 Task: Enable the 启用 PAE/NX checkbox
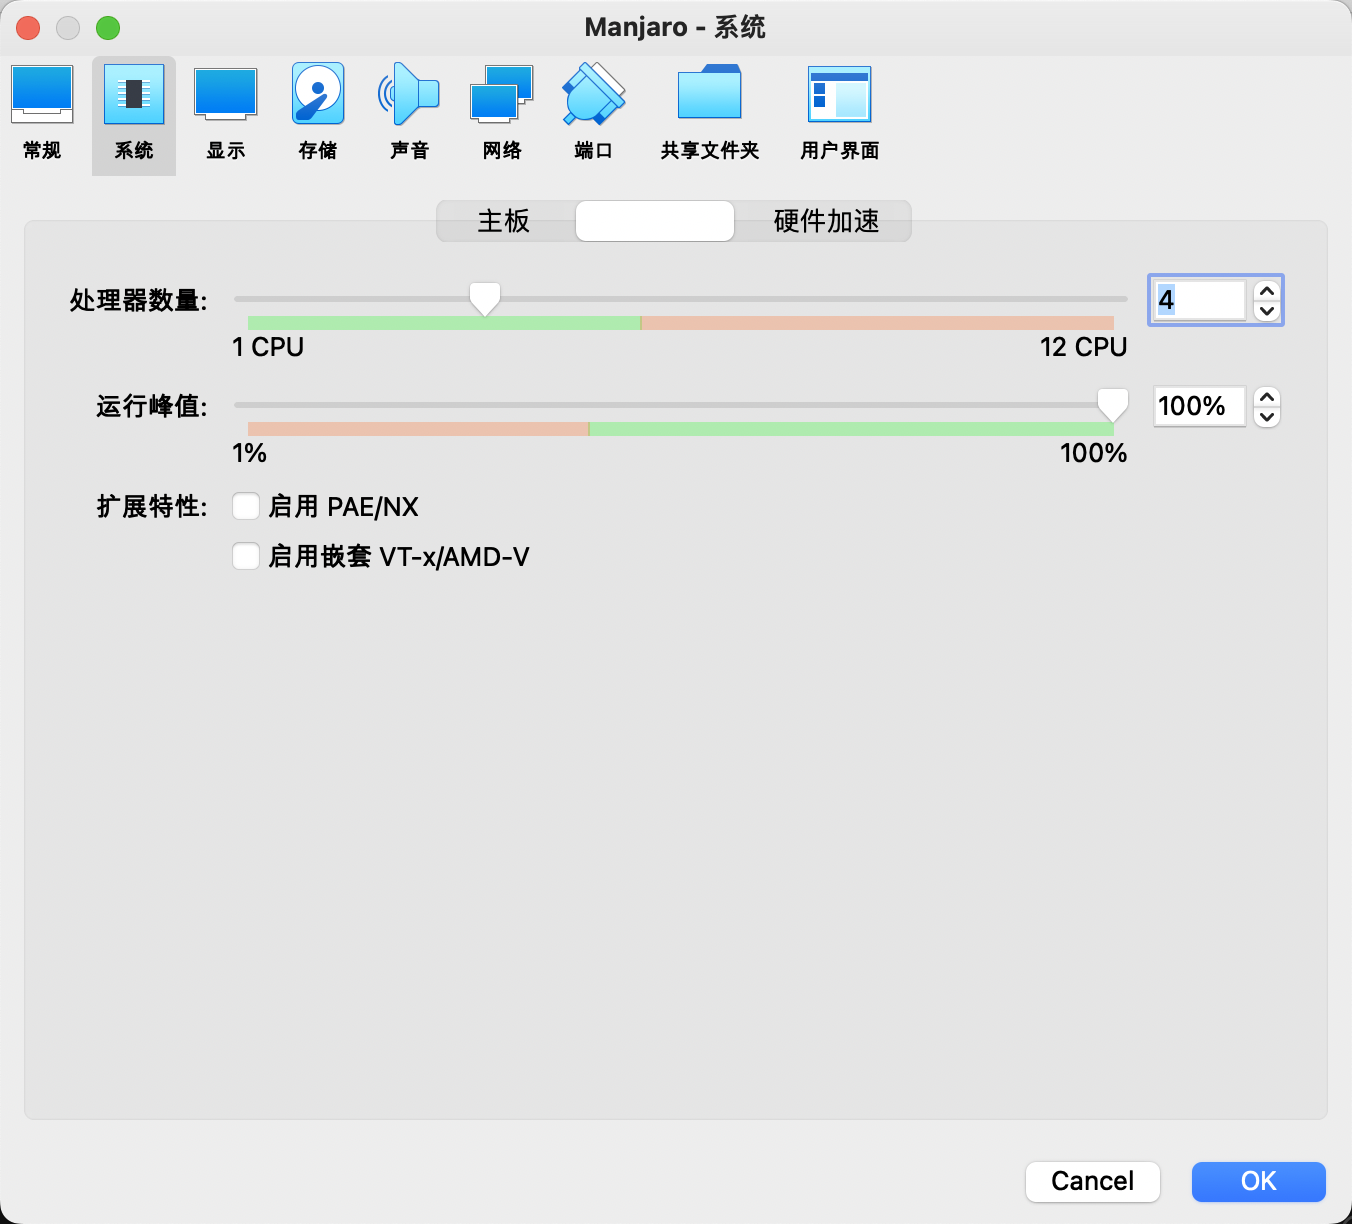pos(246,506)
